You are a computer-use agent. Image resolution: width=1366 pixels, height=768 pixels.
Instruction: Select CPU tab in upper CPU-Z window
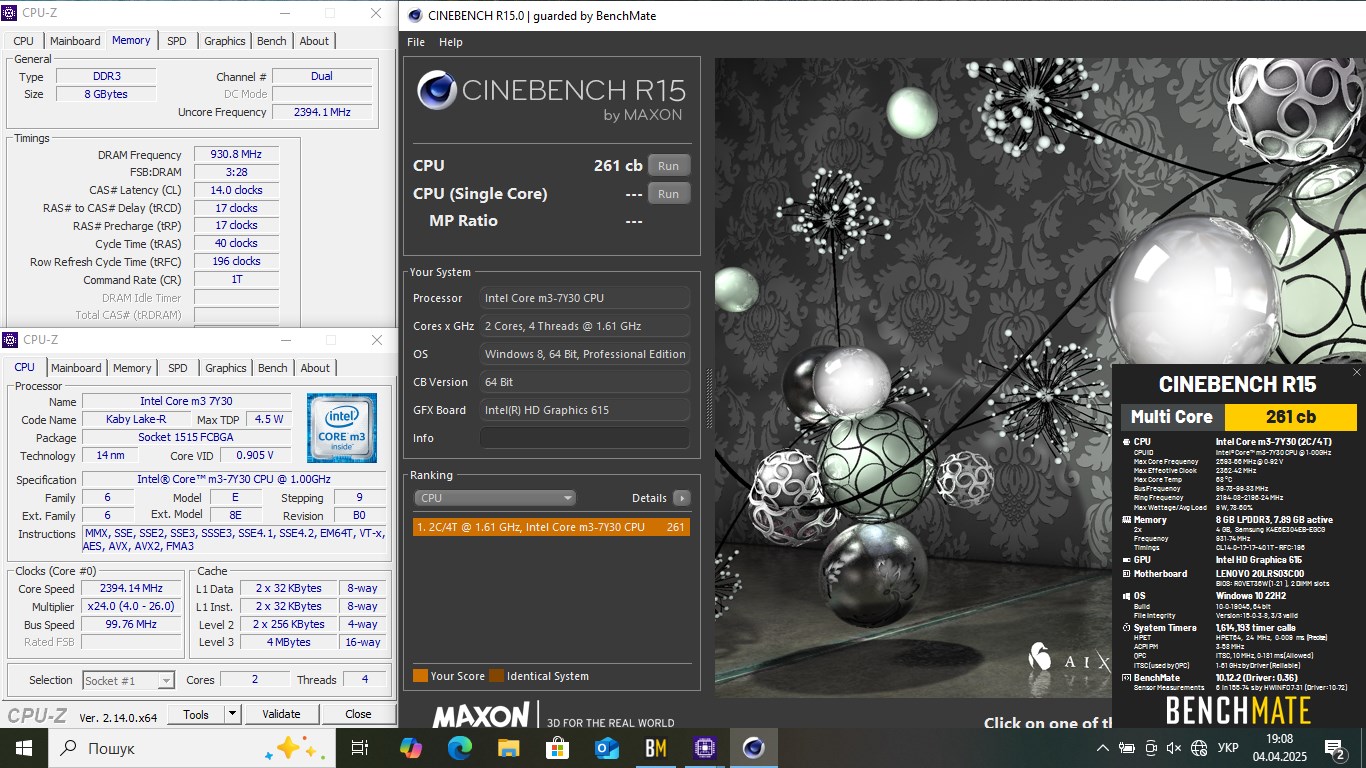coord(24,41)
